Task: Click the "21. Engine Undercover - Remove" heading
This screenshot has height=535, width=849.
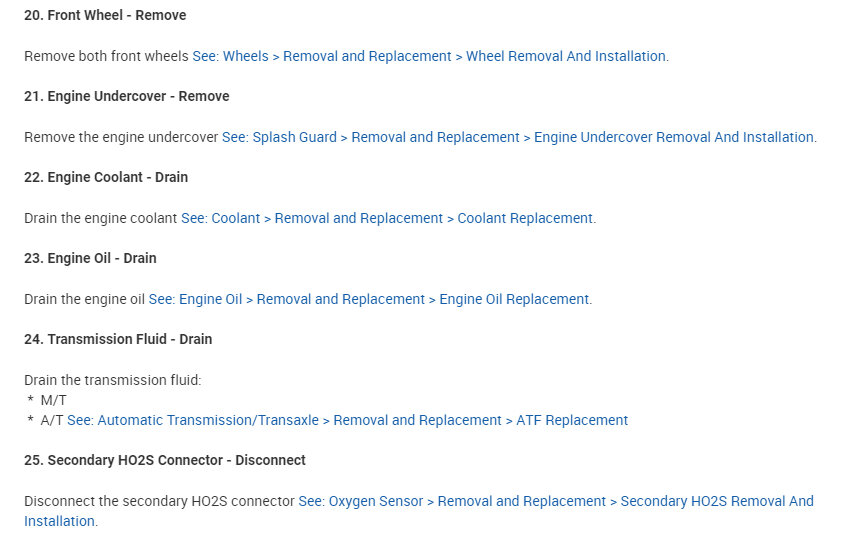Action: (127, 96)
